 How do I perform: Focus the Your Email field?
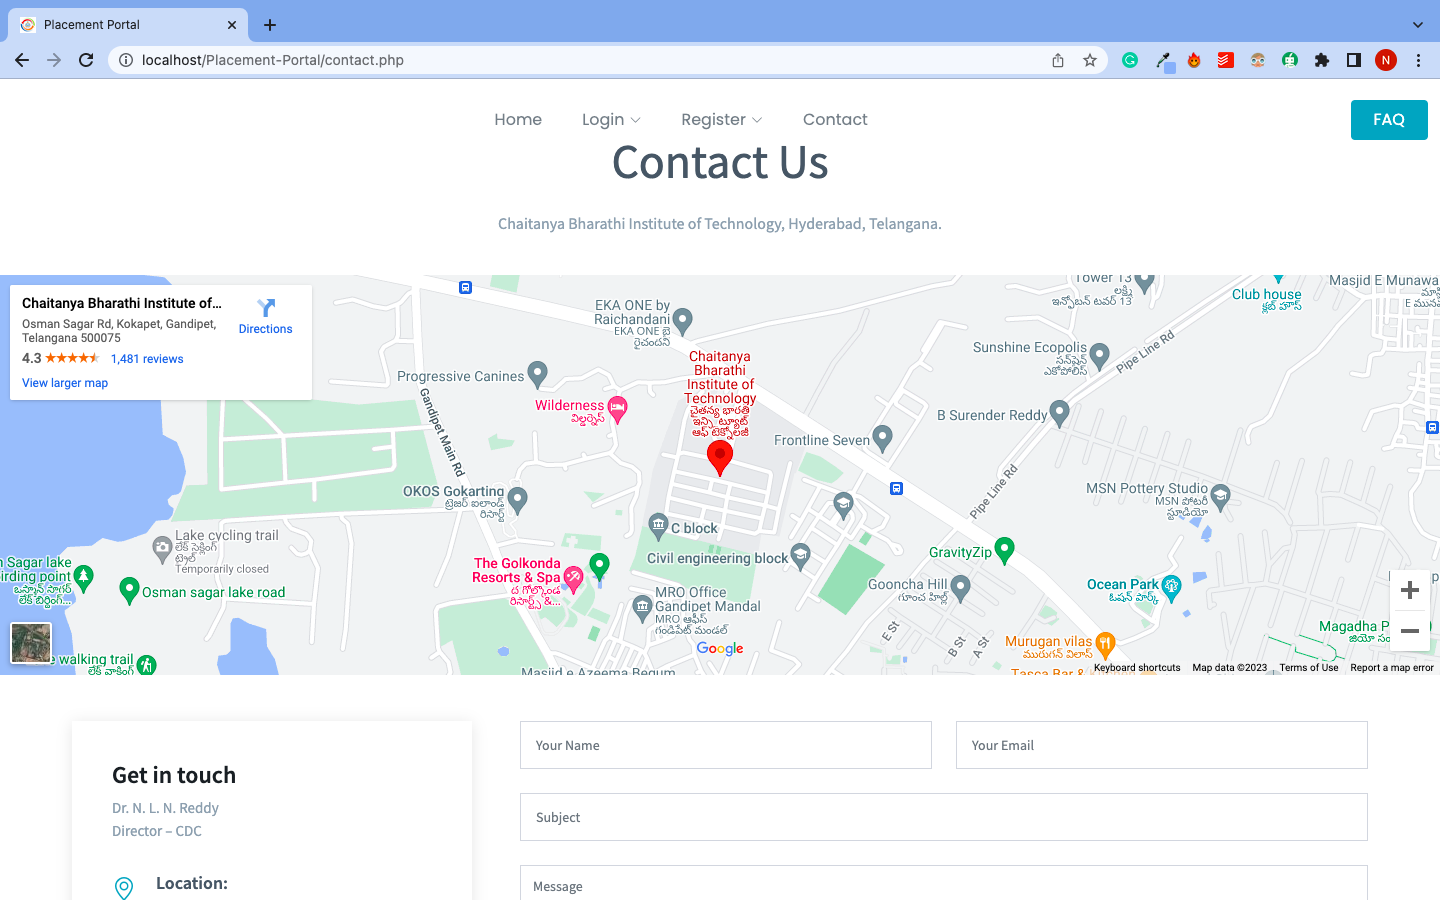(x=1162, y=745)
